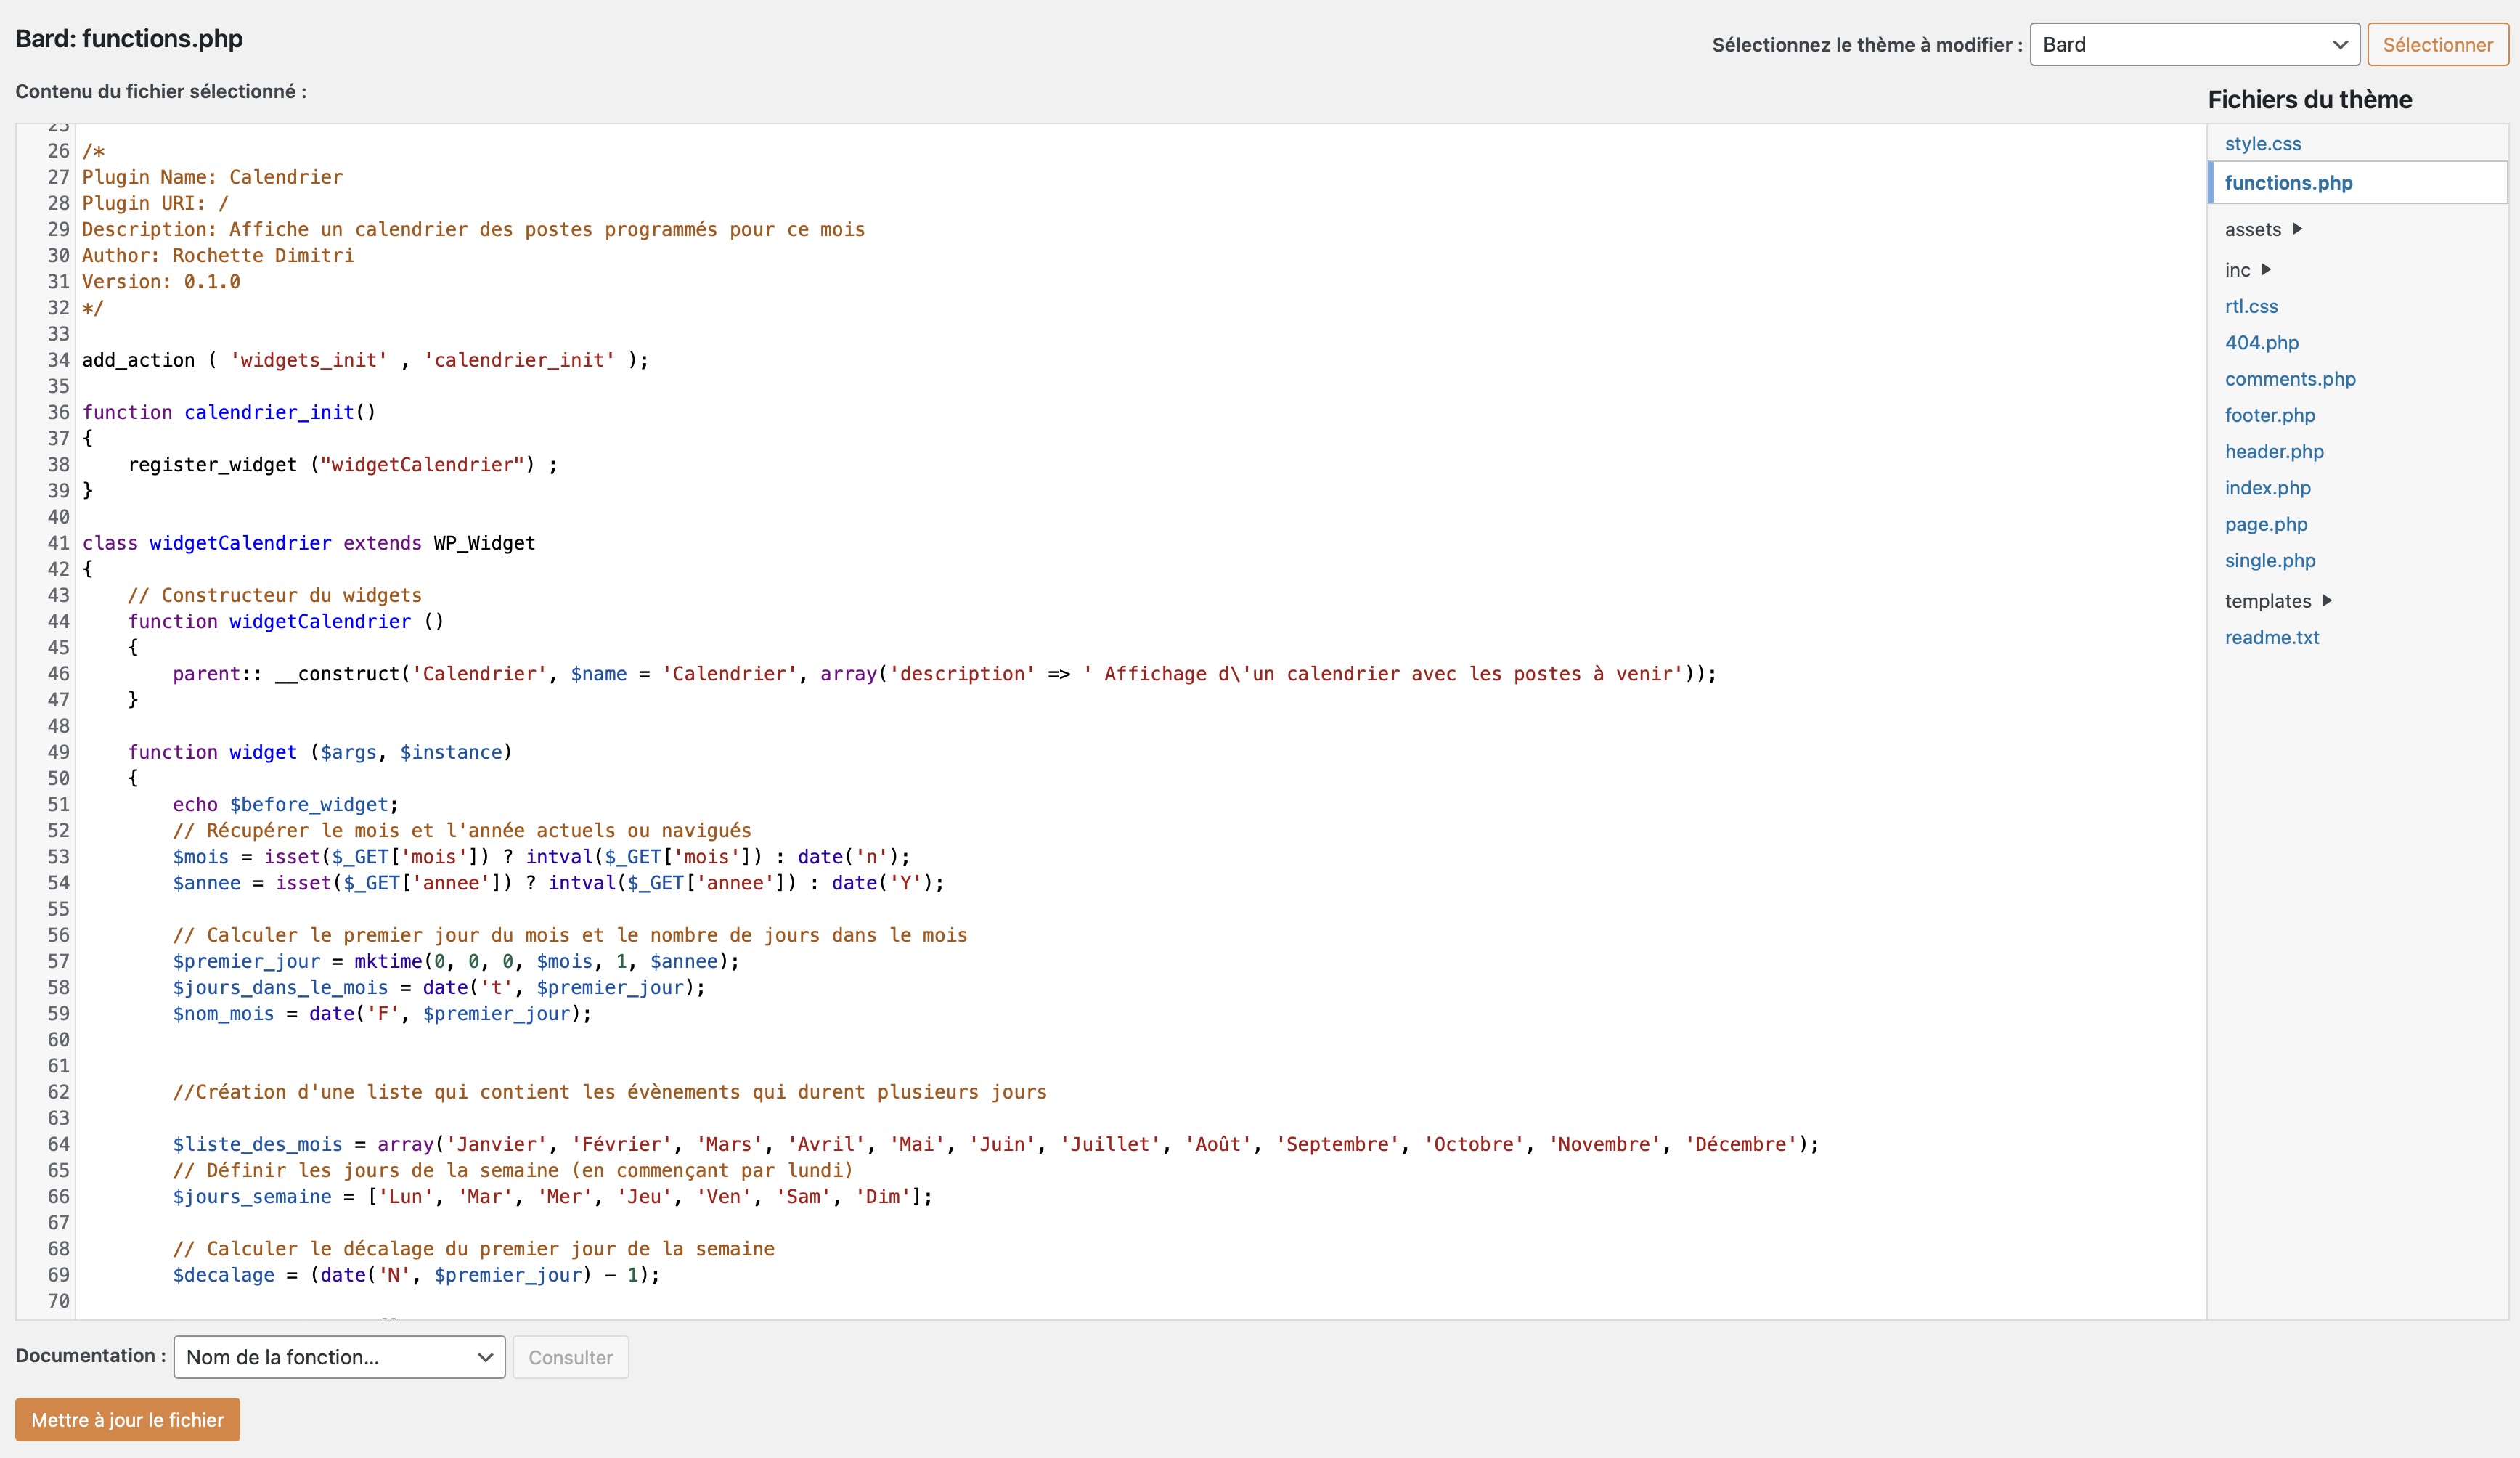Click the Sélectionner button

[2437, 44]
